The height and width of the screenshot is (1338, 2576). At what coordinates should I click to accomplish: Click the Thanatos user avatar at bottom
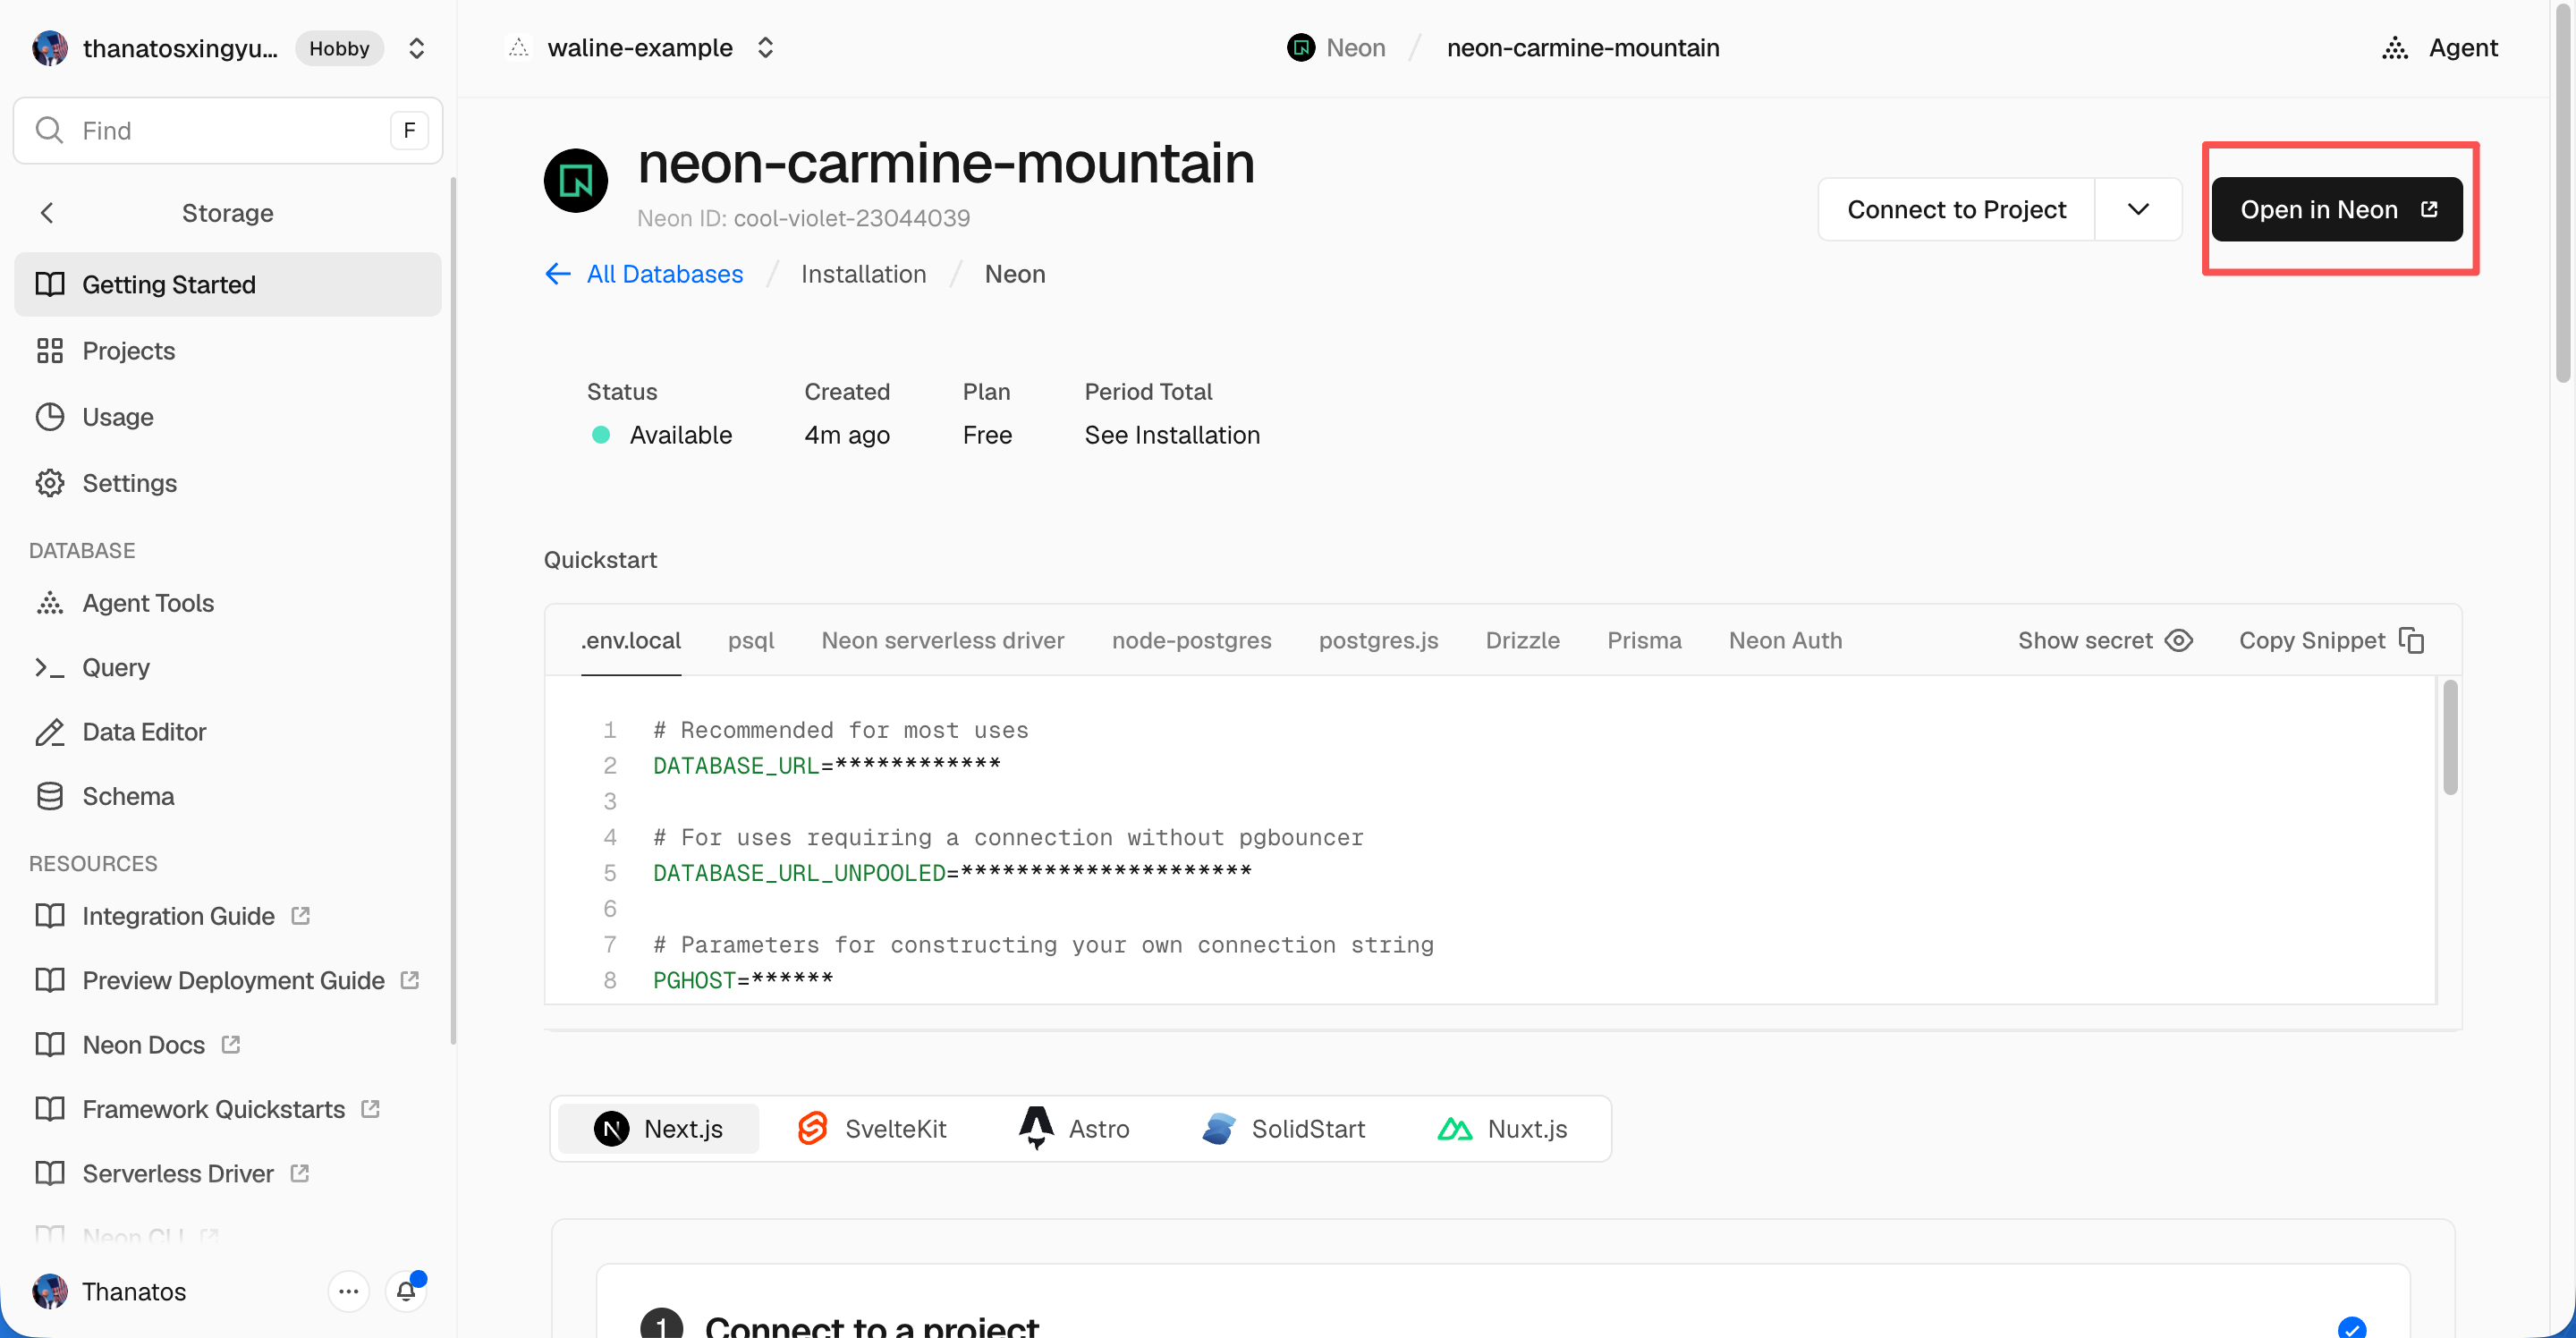click(49, 1291)
